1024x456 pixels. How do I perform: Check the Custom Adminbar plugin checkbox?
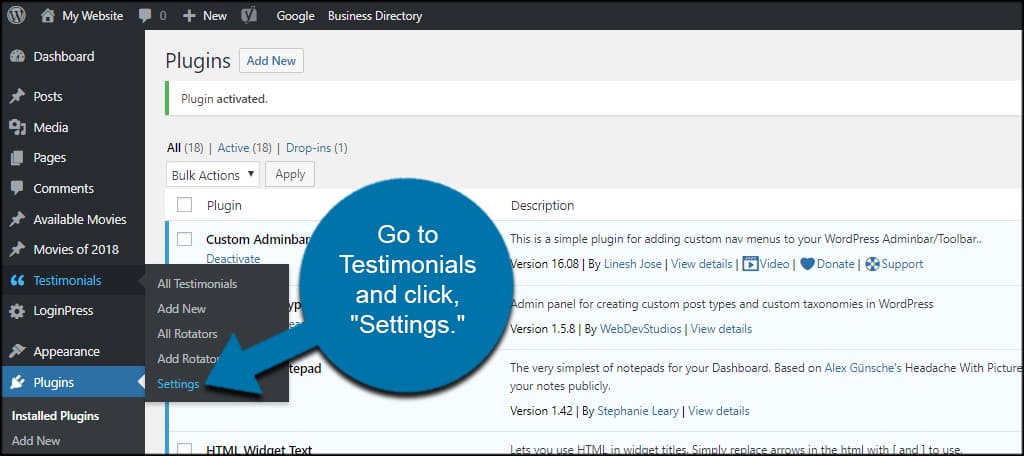[x=185, y=239]
